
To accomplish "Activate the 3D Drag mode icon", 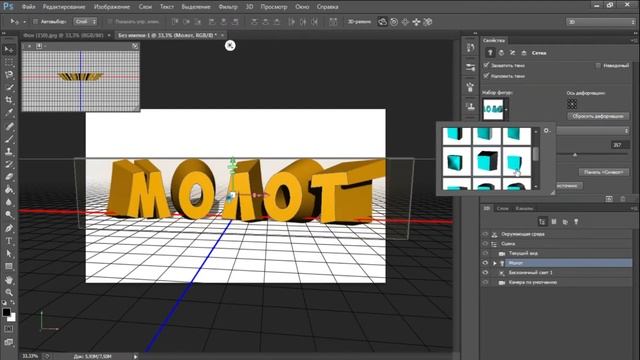I will 405,22.
